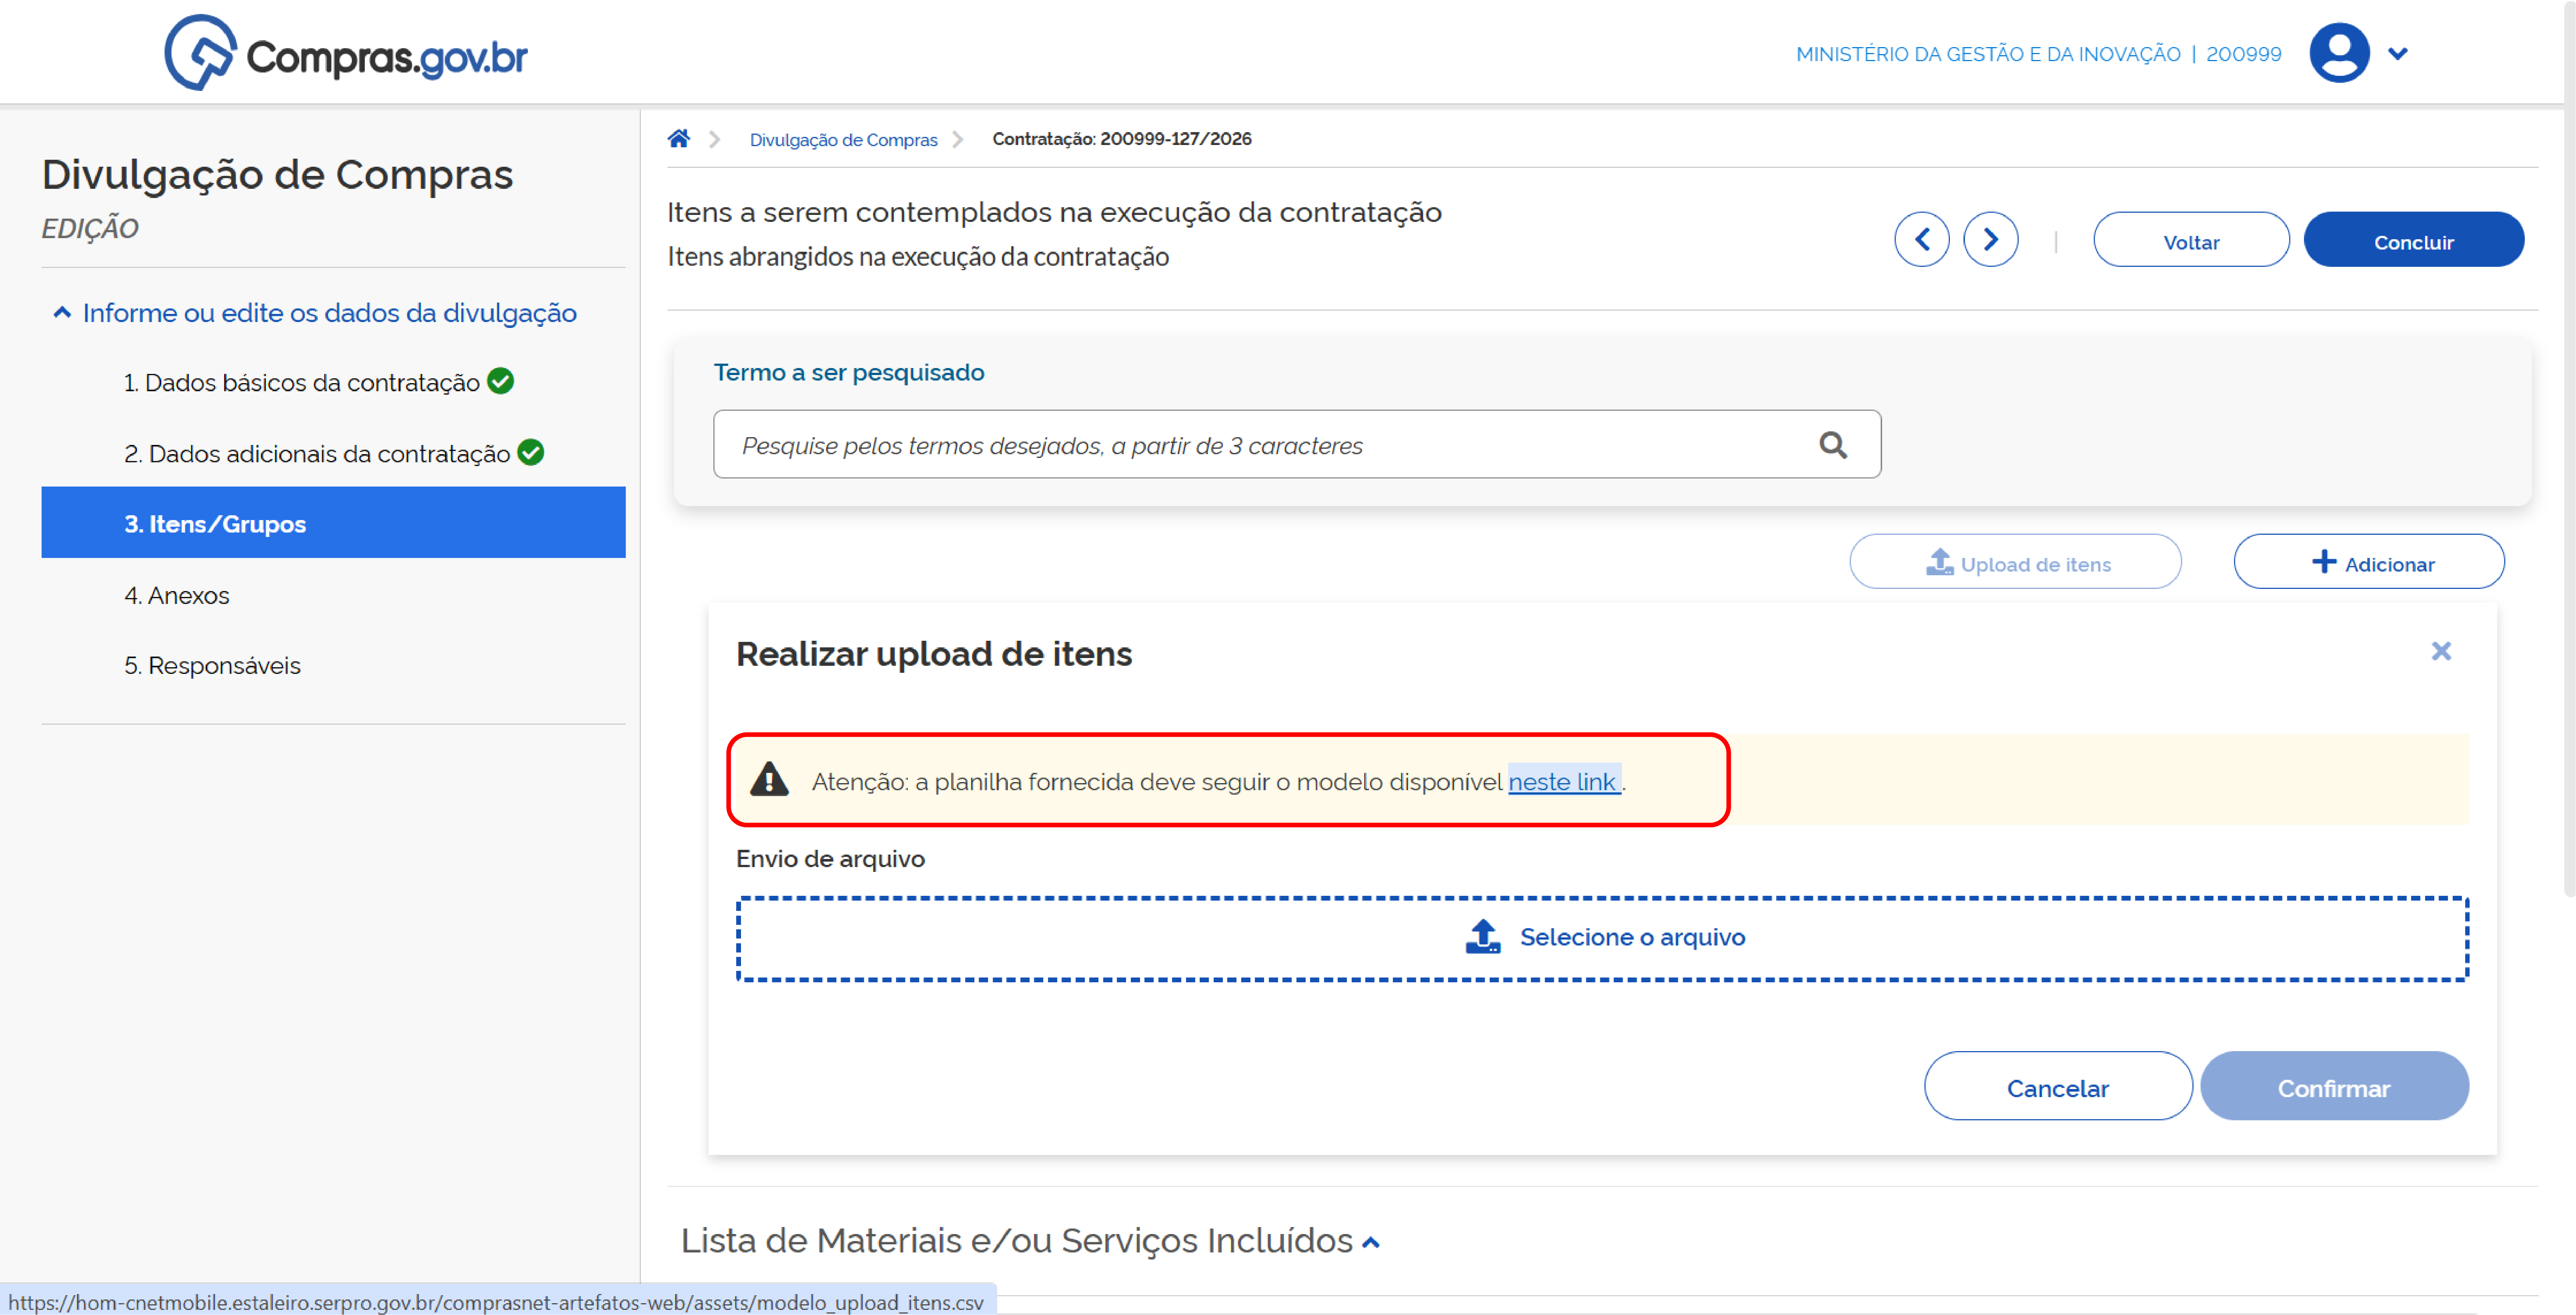Go to home via breadcrumb house icon
The width and height of the screenshot is (2576, 1315).
coord(679,139)
